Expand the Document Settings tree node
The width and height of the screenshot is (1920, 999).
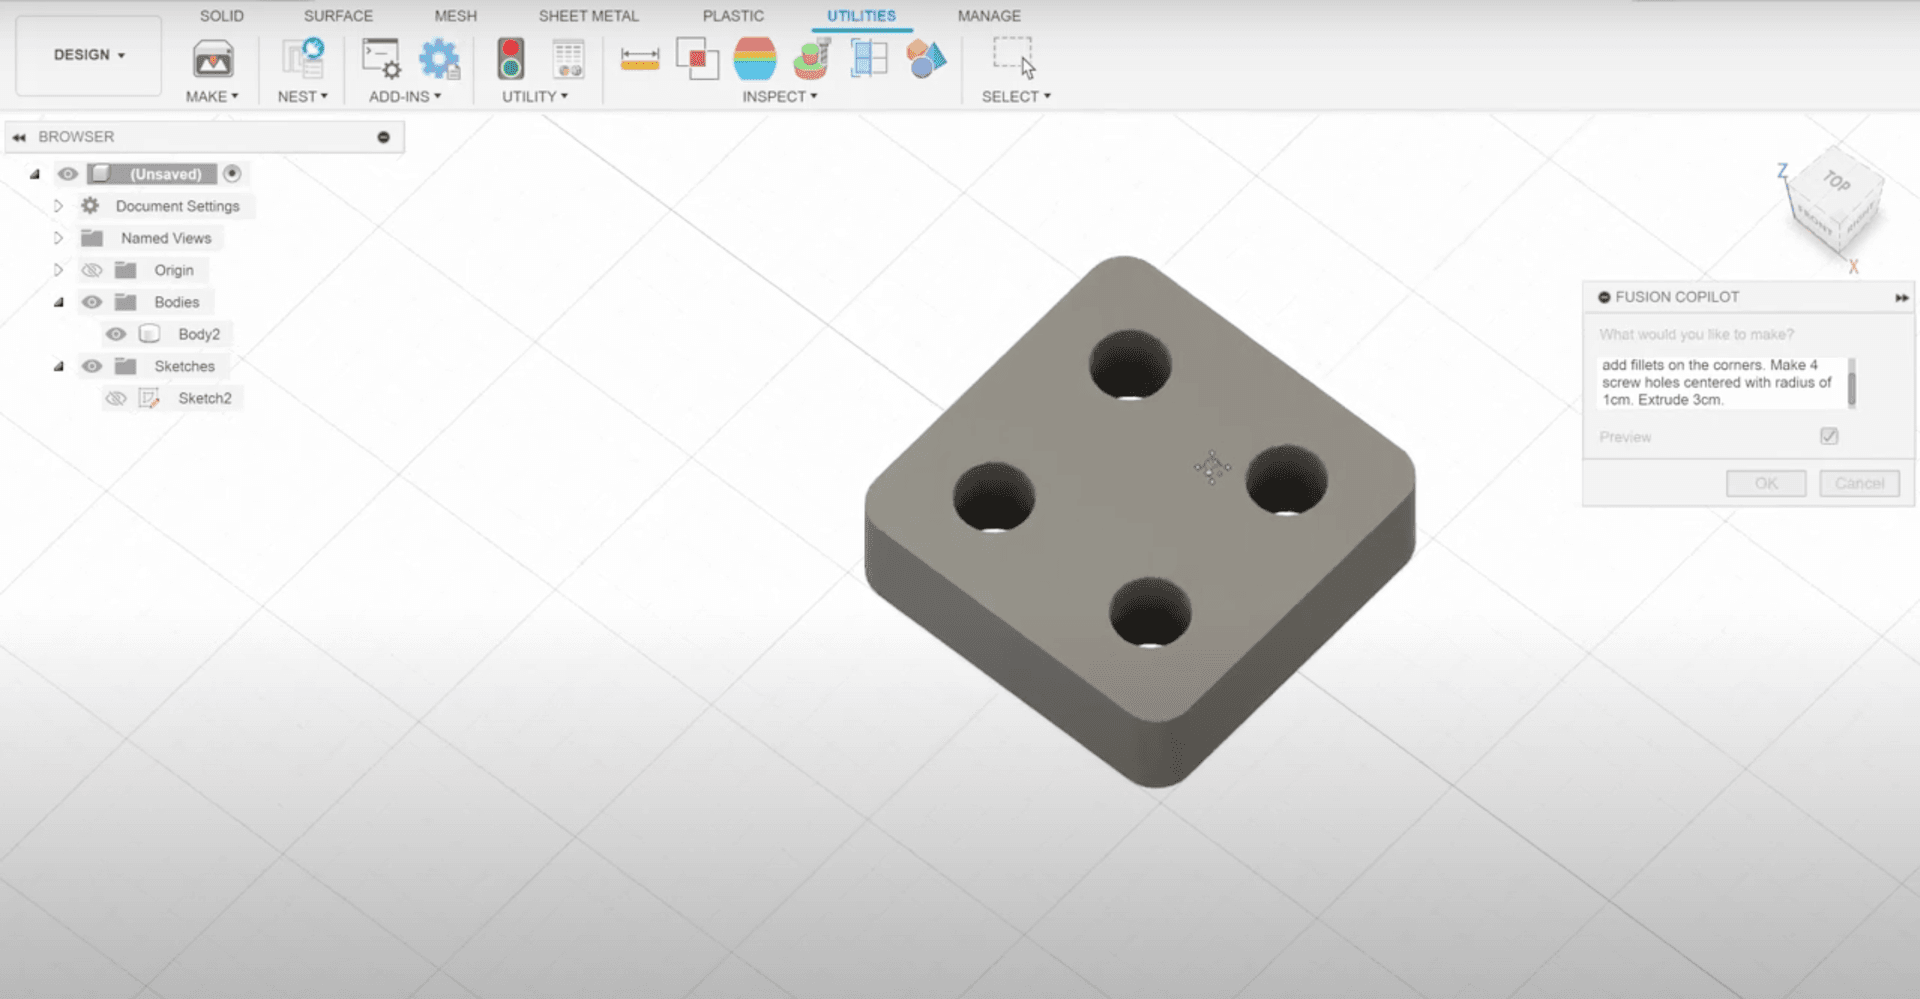click(58, 206)
